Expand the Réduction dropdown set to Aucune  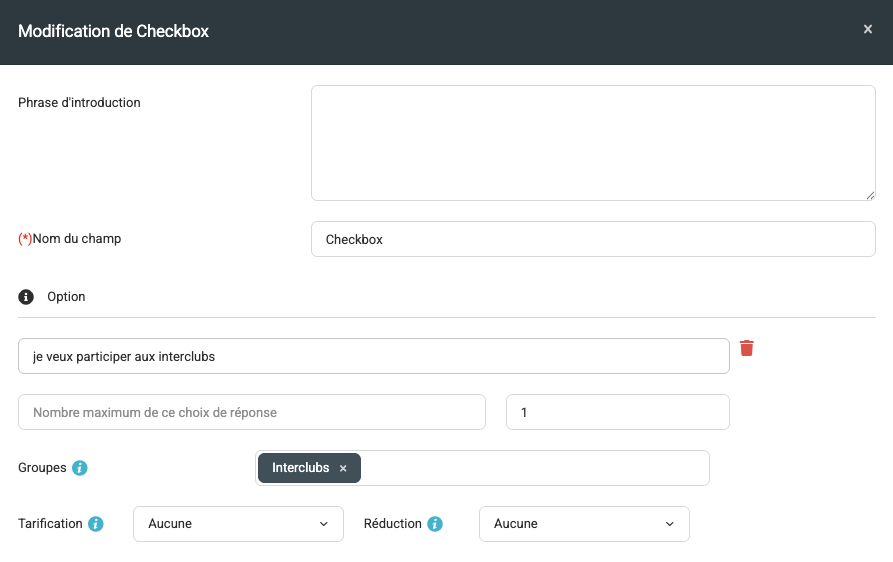584,524
